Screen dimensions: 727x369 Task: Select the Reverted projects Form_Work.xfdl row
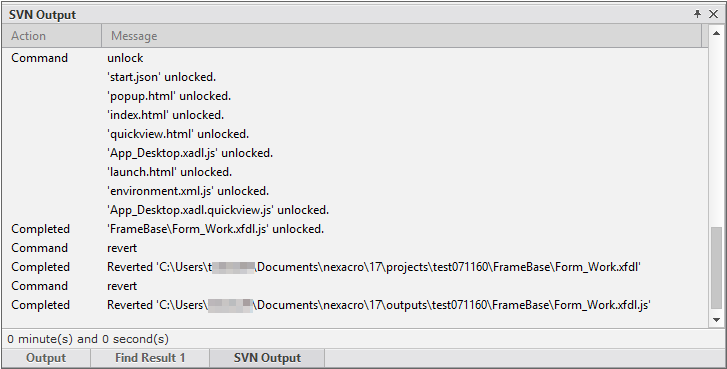[355, 267]
